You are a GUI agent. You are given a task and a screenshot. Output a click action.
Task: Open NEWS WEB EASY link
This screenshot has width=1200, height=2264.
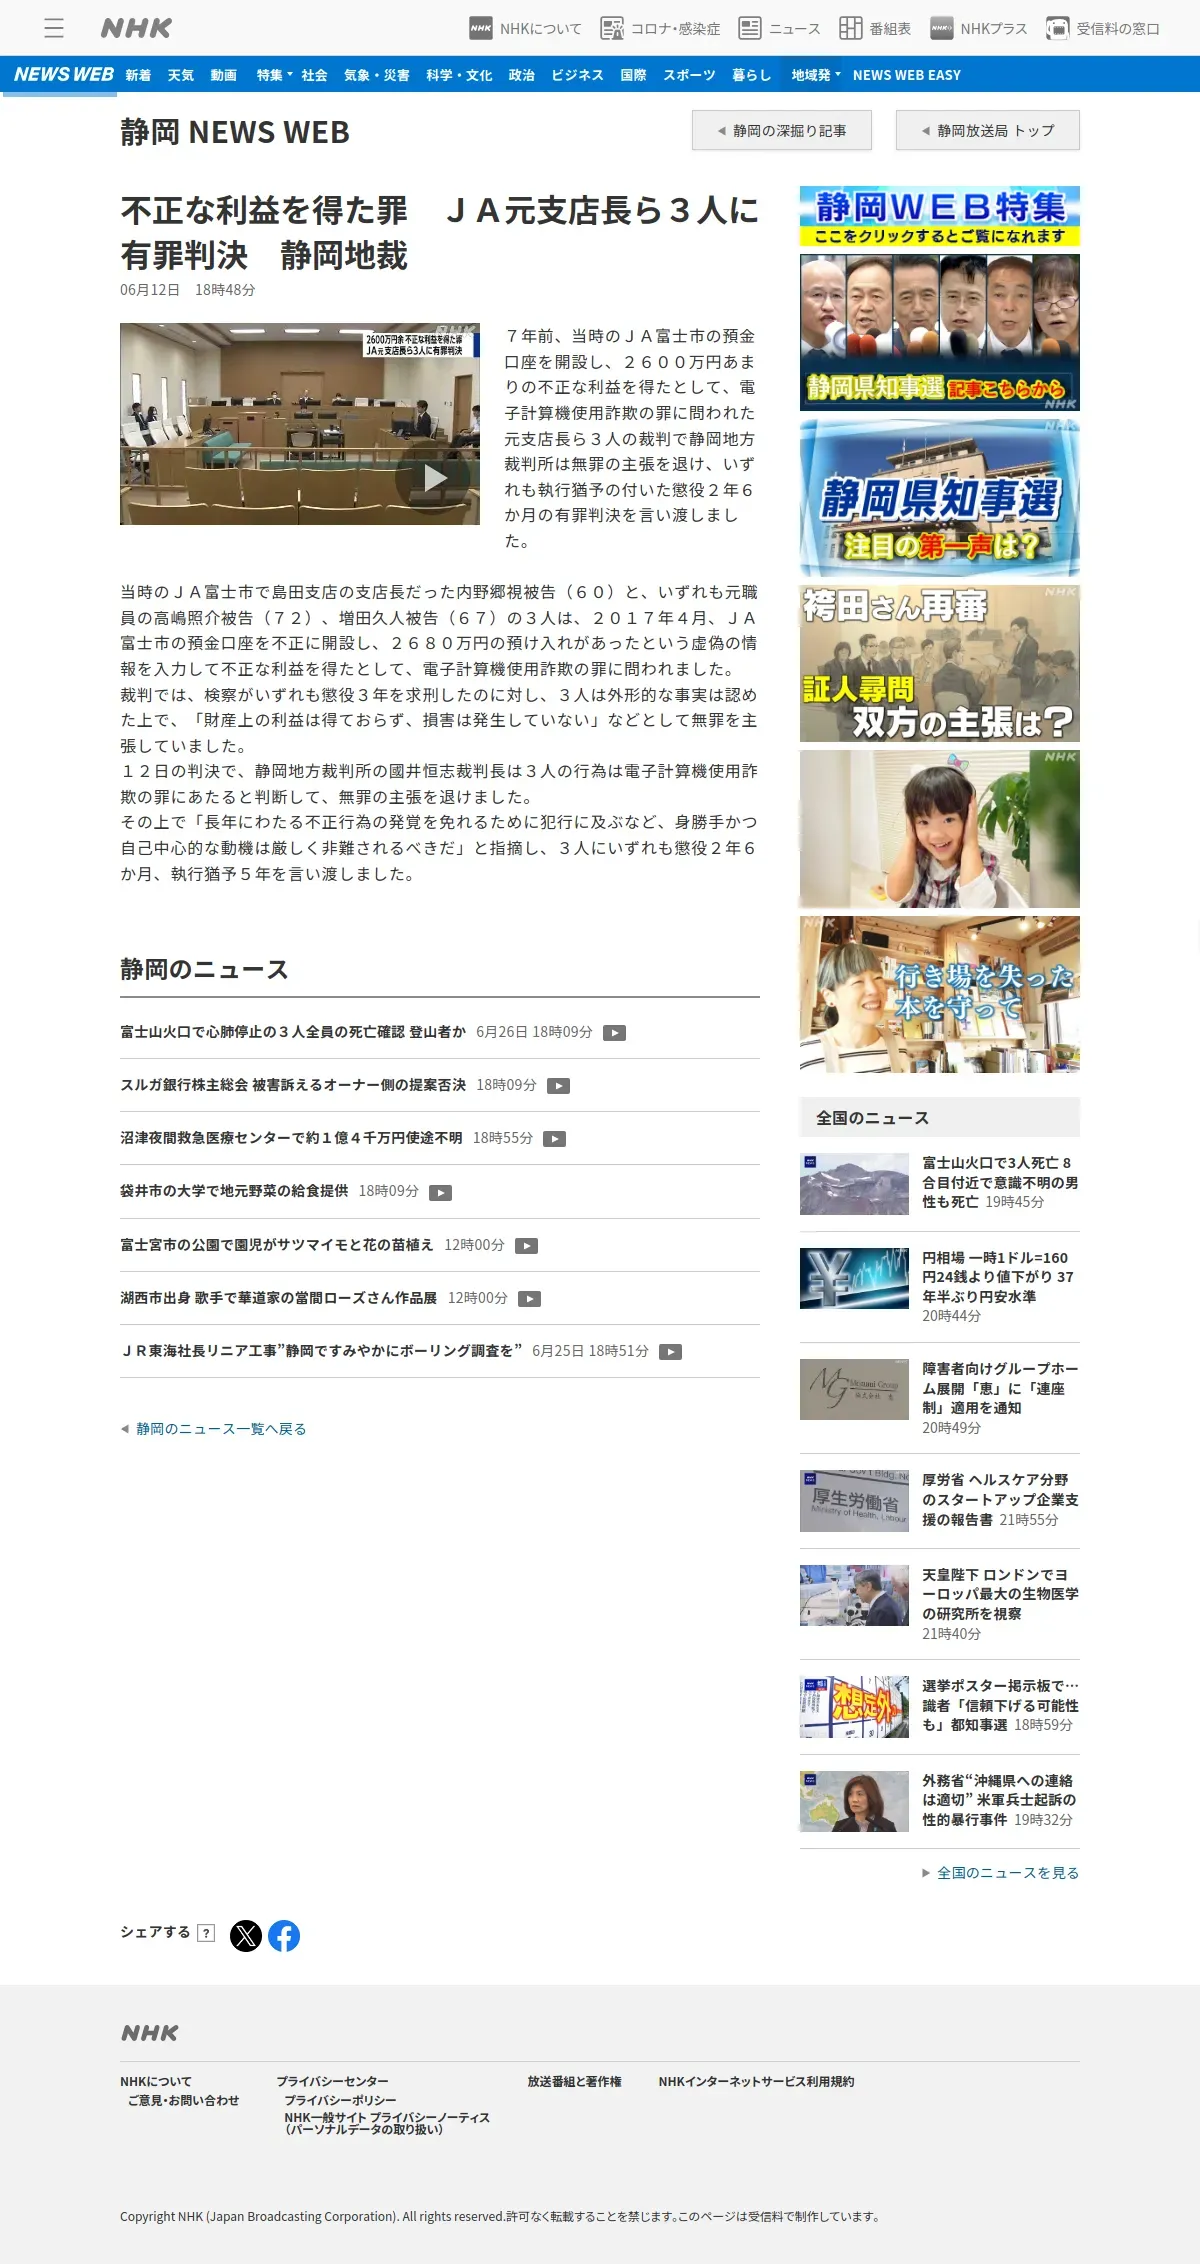click(907, 75)
